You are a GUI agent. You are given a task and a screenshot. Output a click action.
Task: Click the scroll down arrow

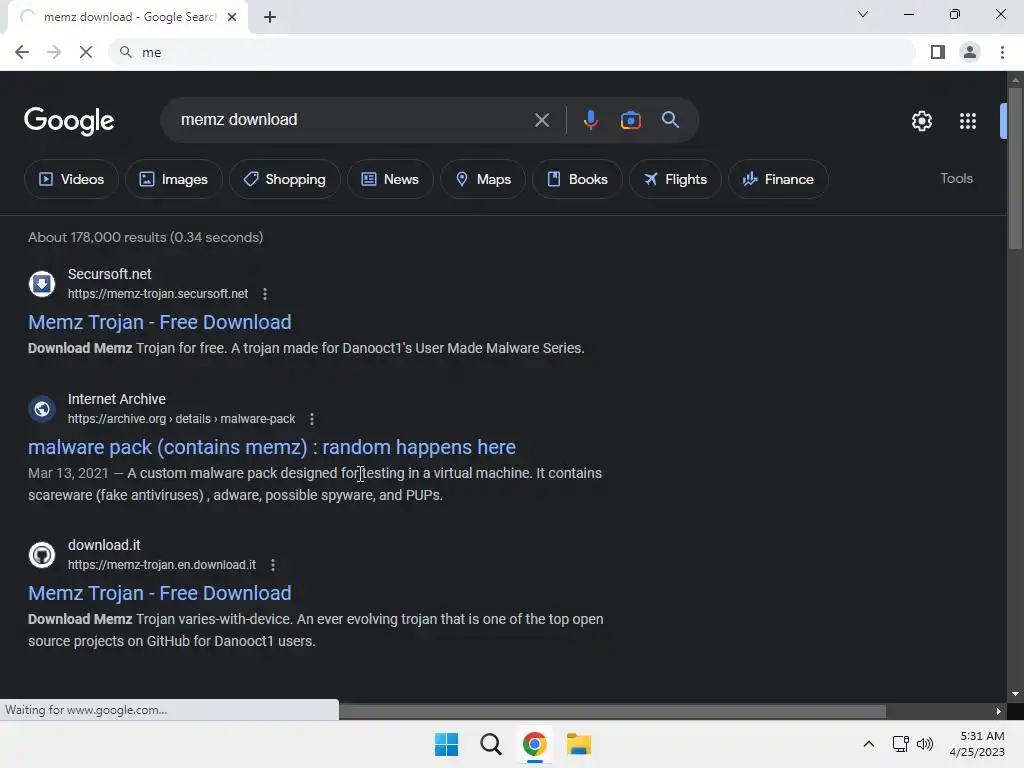pos(1015,694)
